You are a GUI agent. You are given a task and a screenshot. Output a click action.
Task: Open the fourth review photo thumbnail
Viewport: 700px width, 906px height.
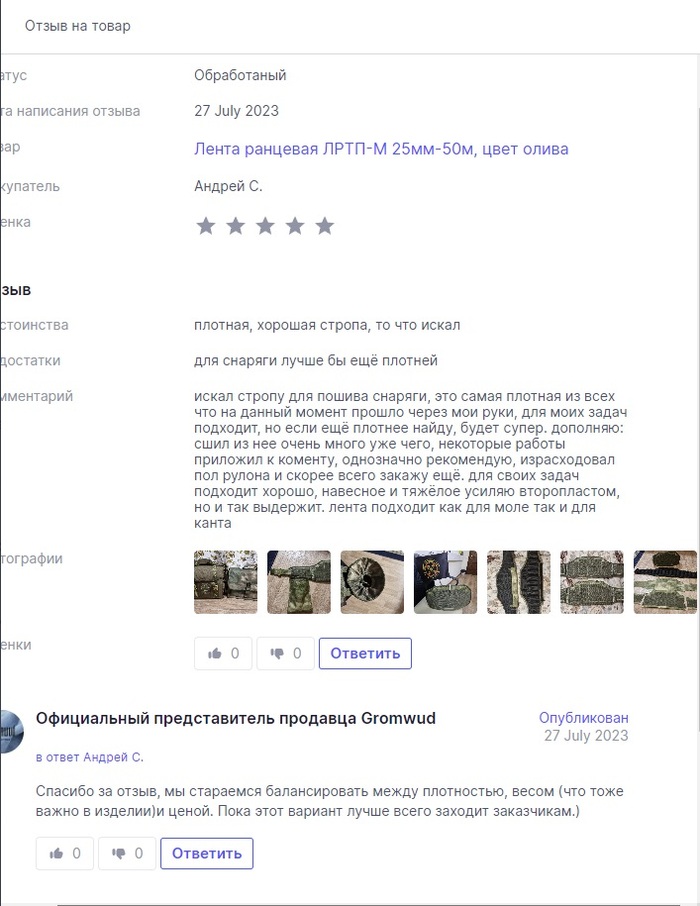click(446, 582)
